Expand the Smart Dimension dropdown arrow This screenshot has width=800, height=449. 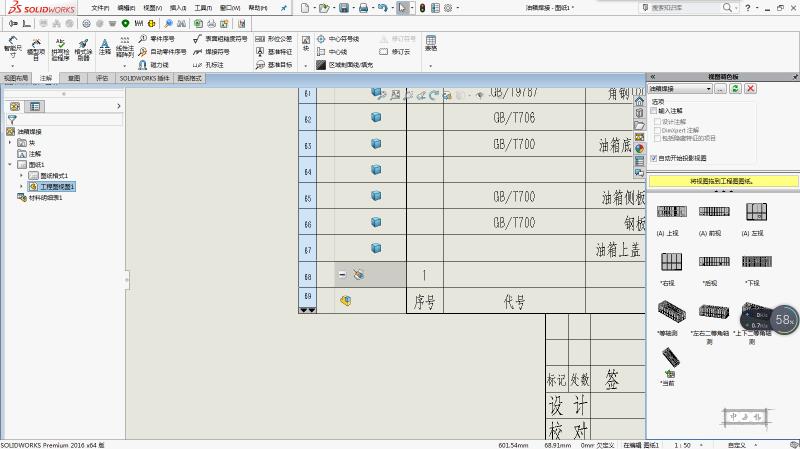(13, 66)
